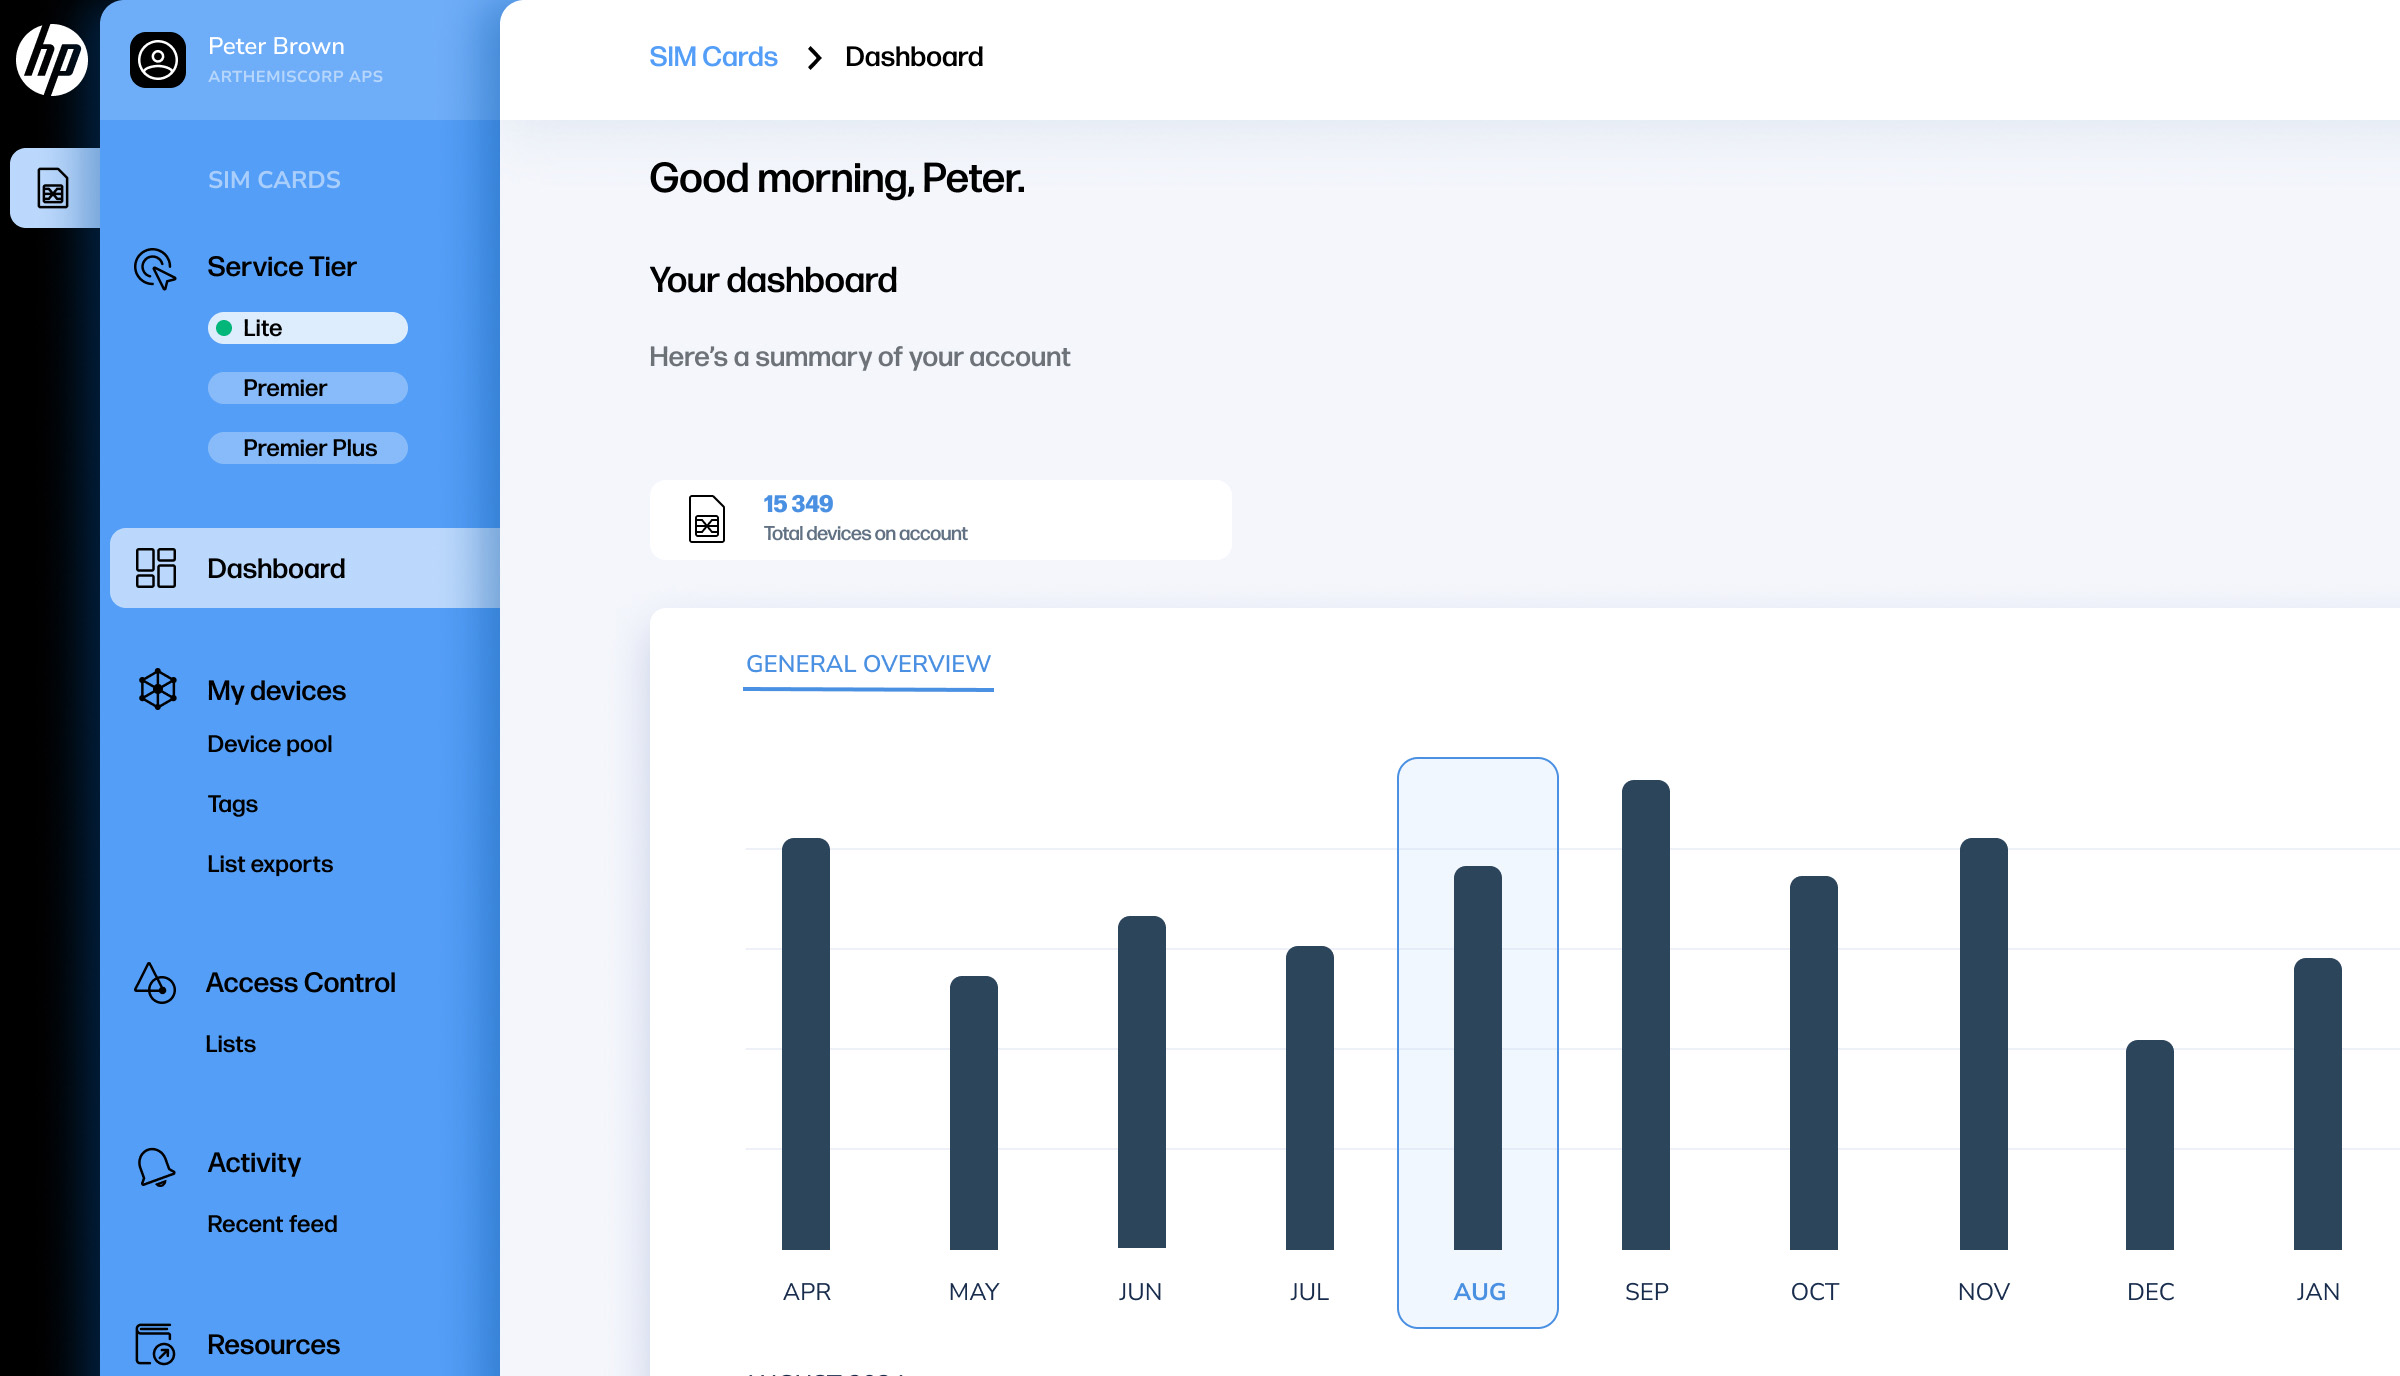
Task: Click the Resources icon in sidebar
Action: pos(155,1344)
